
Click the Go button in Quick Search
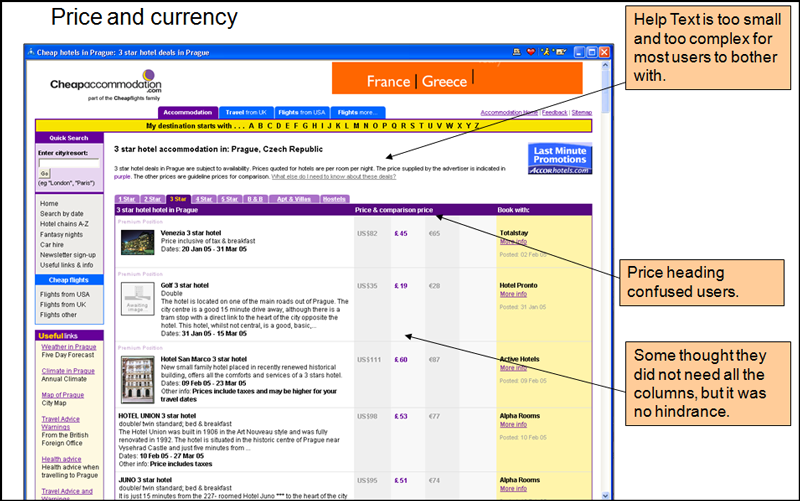[44, 173]
